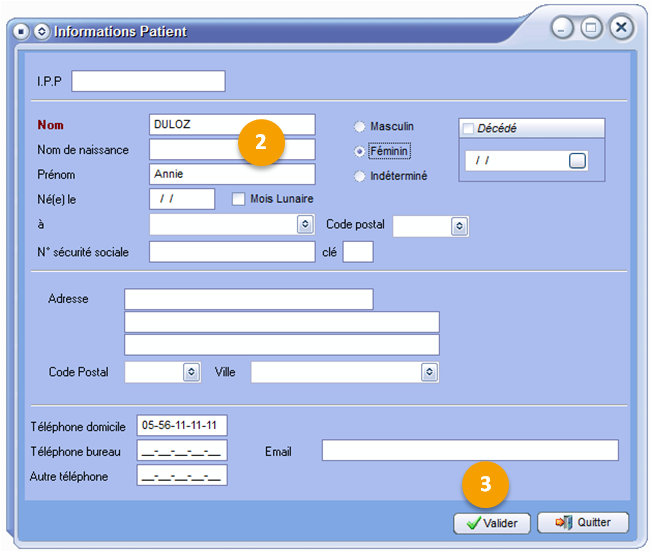
Task: Click the square icon left of the window title
Action: 21,31
